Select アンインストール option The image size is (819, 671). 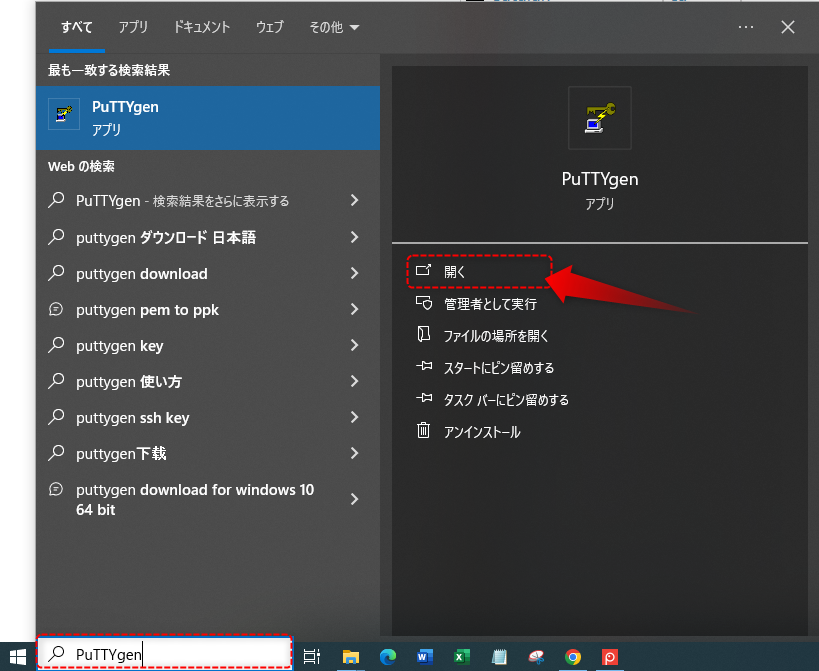tap(482, 432)
